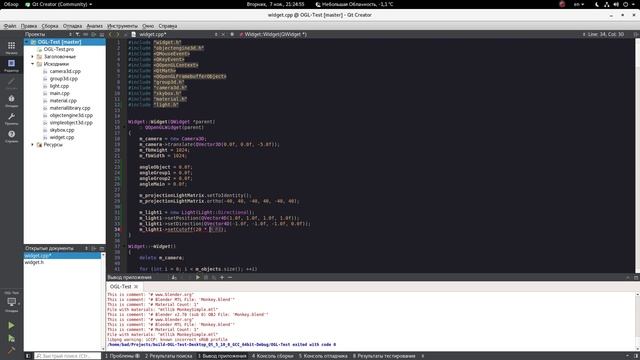640x360 pixels.
Task: Open the 5 Консоль отладчика output pane
Action: [323, 356]
